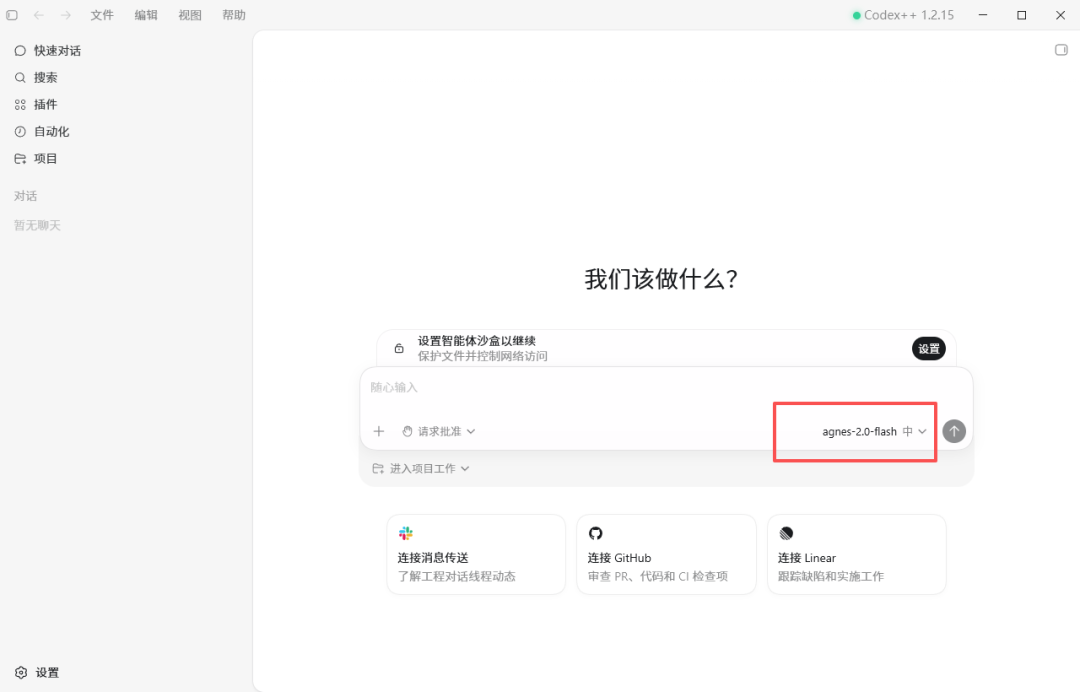Click the 暂无聊天 placeholder text
The image size is (1080, 692).
point(37,225)
